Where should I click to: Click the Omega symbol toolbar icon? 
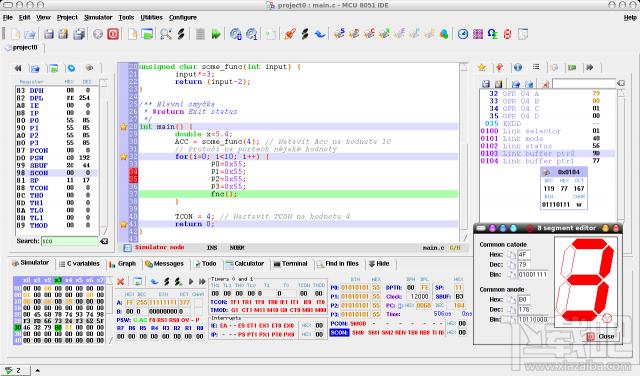coord(493,34)
